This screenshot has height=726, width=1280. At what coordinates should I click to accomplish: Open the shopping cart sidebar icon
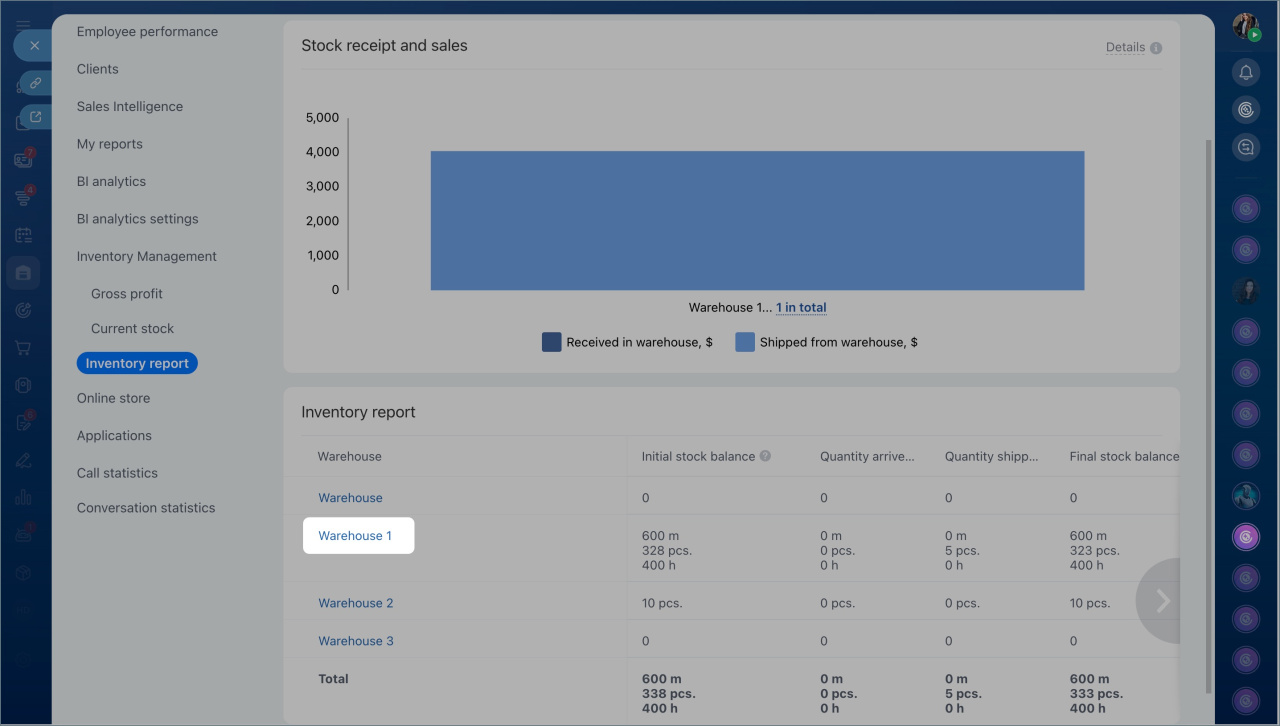point(23,348)
